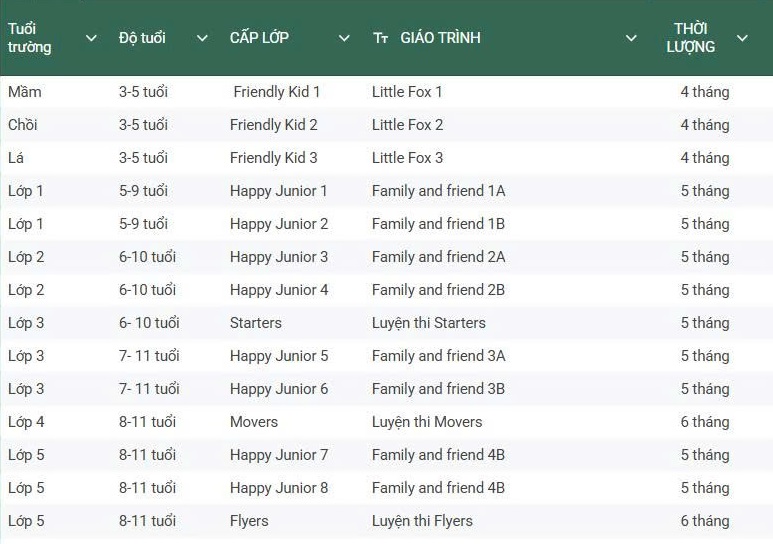Click the 'Family and friend 2B' cell
Viewport: 773px width, 544px height.
click(x=439, y=290)
